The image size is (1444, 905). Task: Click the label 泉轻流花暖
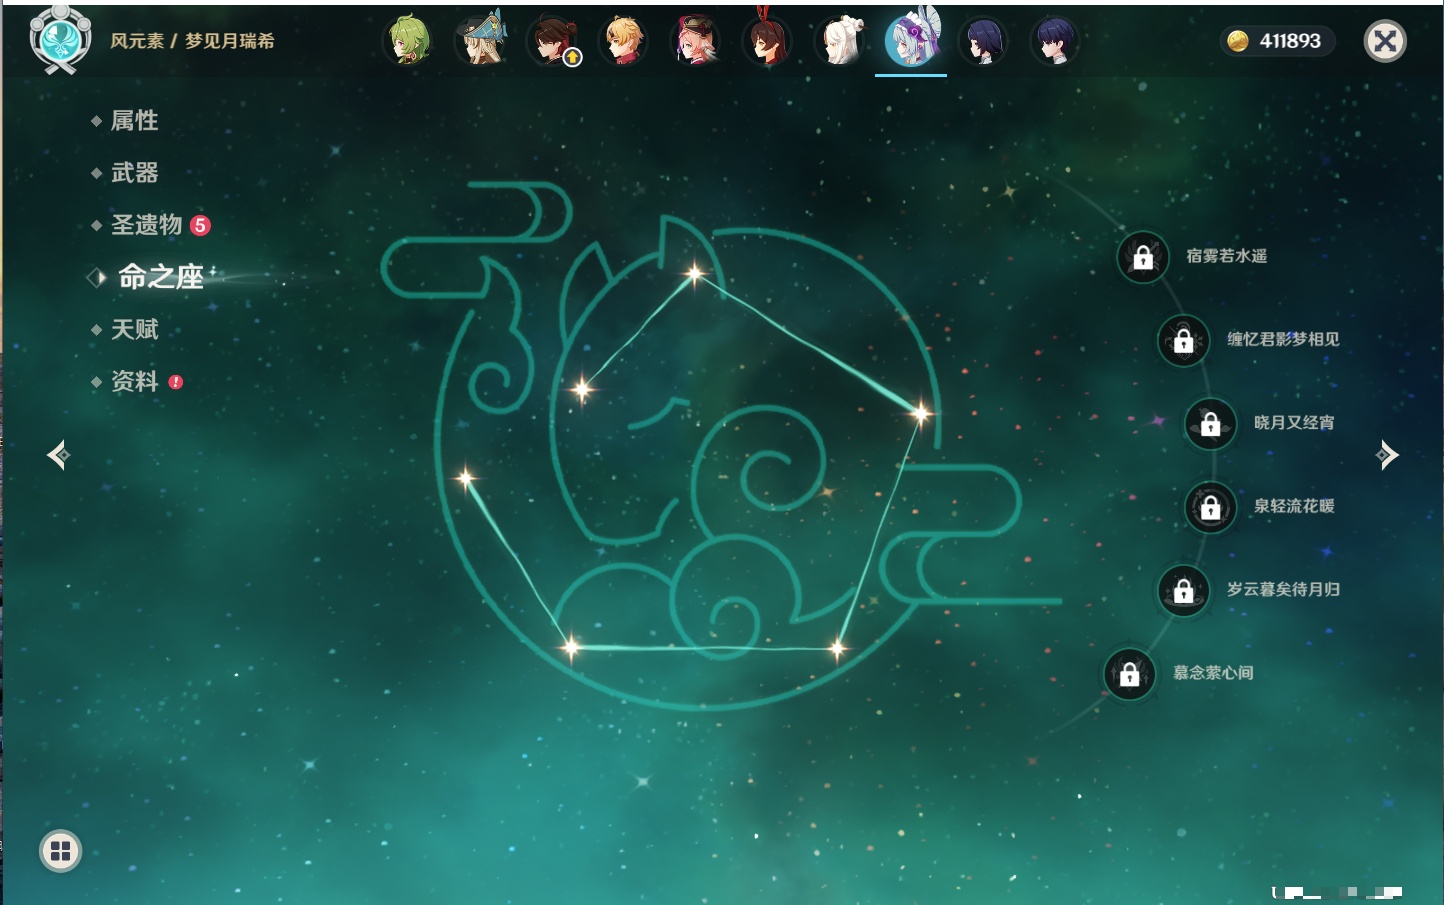(1294, 506)
